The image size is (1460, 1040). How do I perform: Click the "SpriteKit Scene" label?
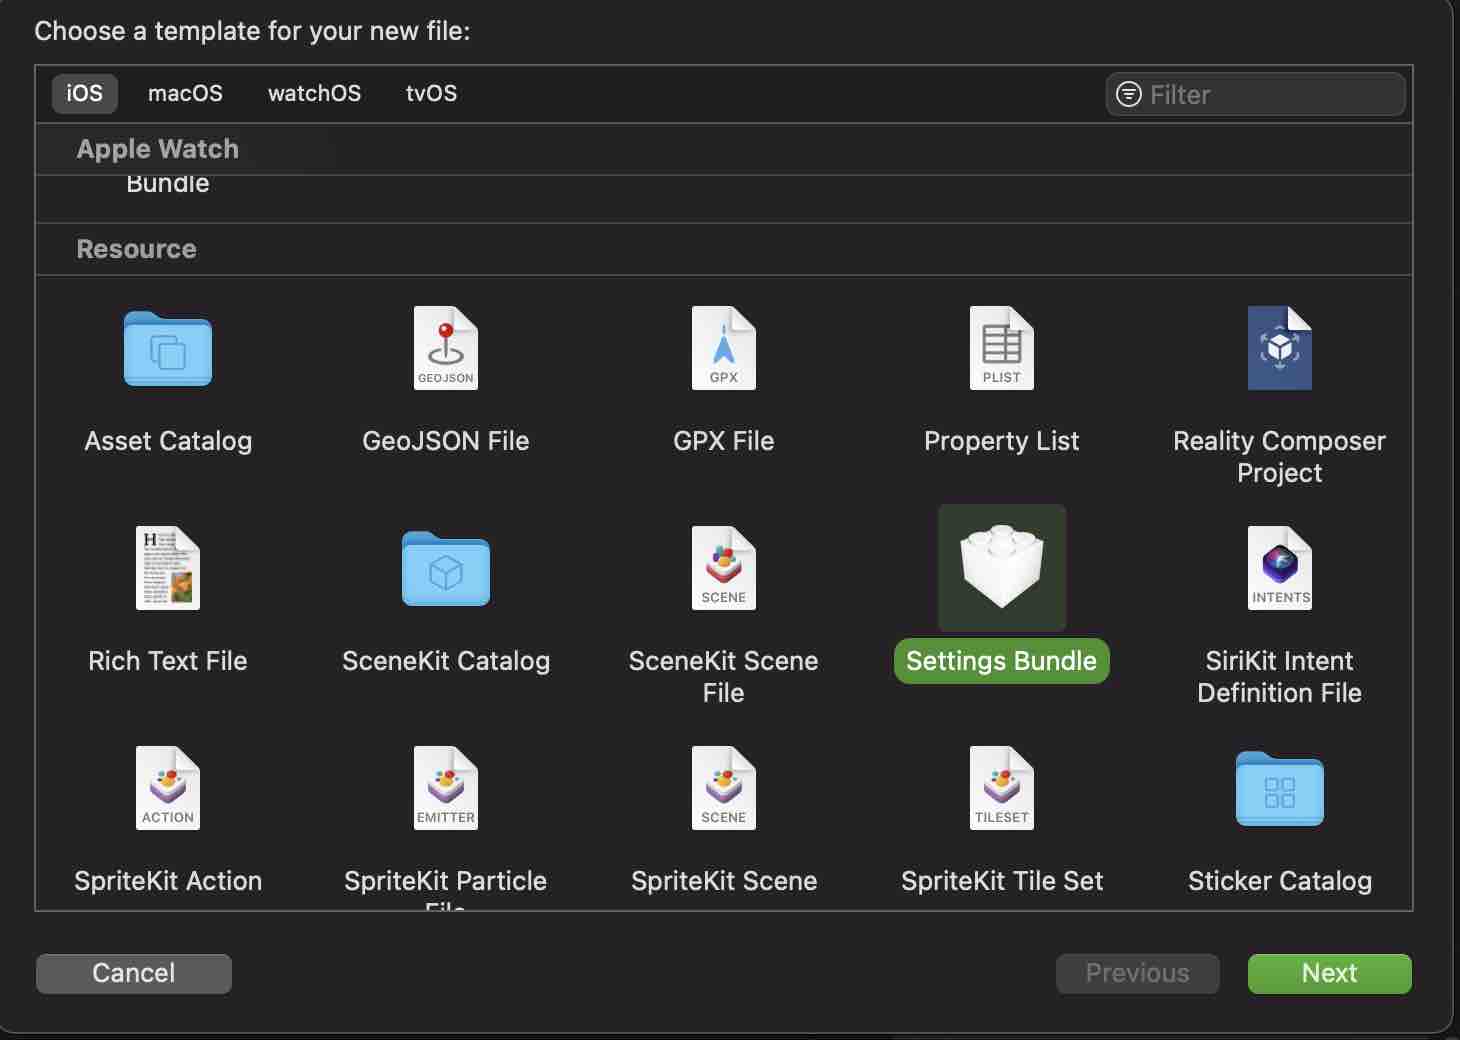[724, 881]
